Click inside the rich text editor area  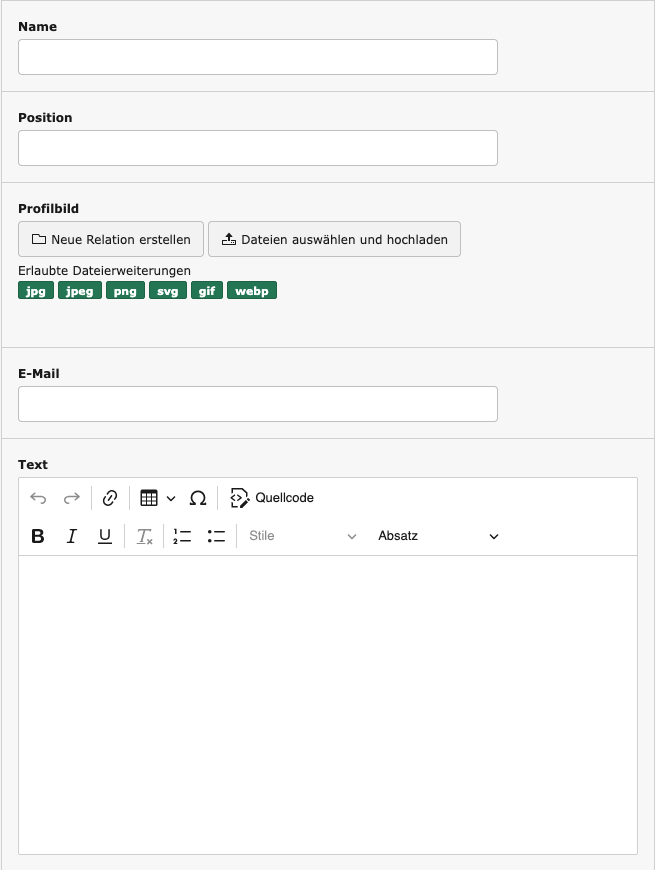coord(328,700)
